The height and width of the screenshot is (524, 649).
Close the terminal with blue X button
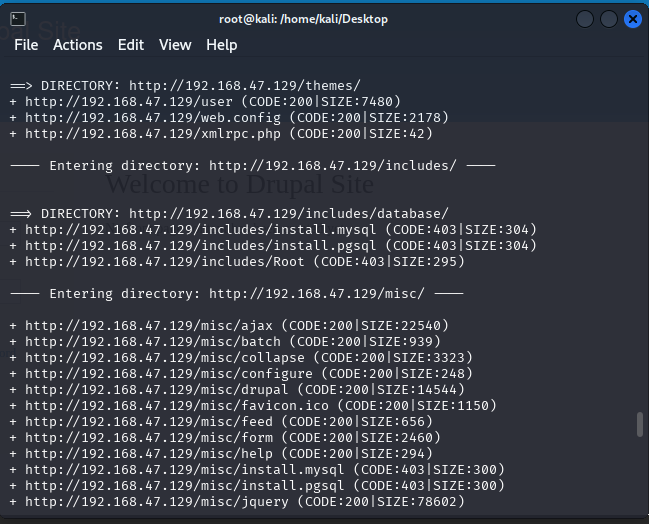click(x=632, y=19)
